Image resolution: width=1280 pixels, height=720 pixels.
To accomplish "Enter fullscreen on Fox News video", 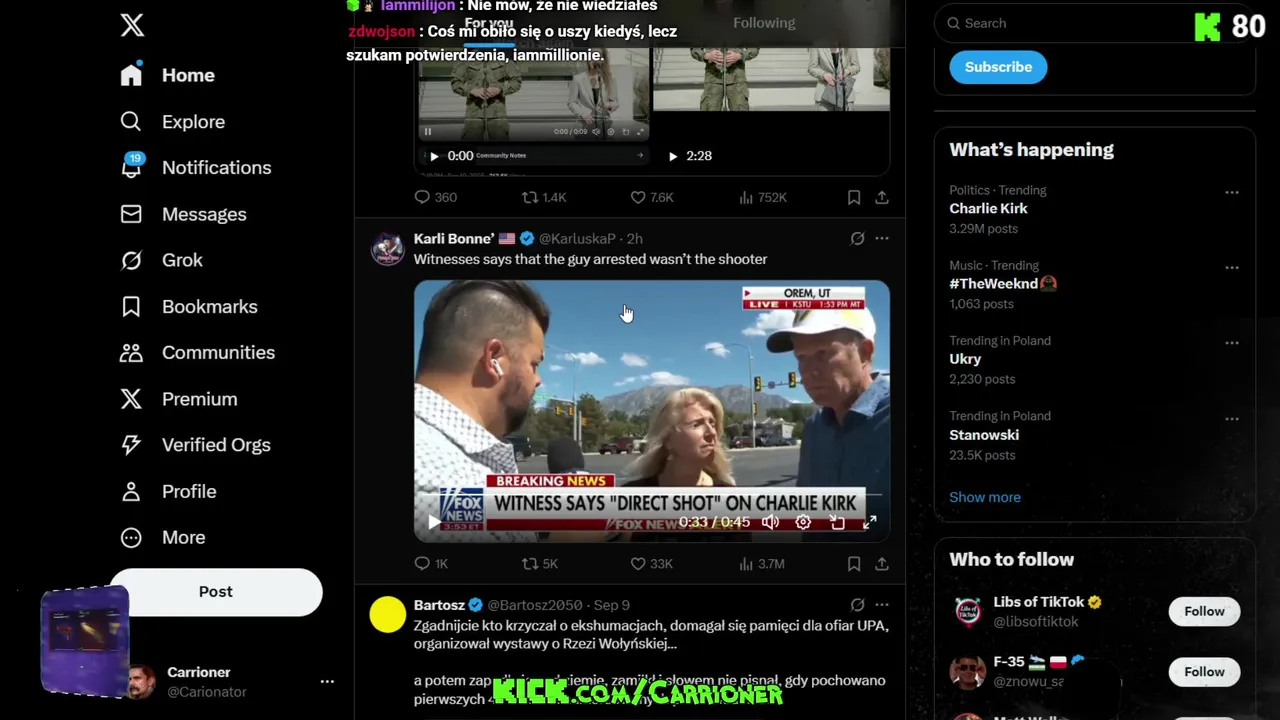I will pos(870,522).
